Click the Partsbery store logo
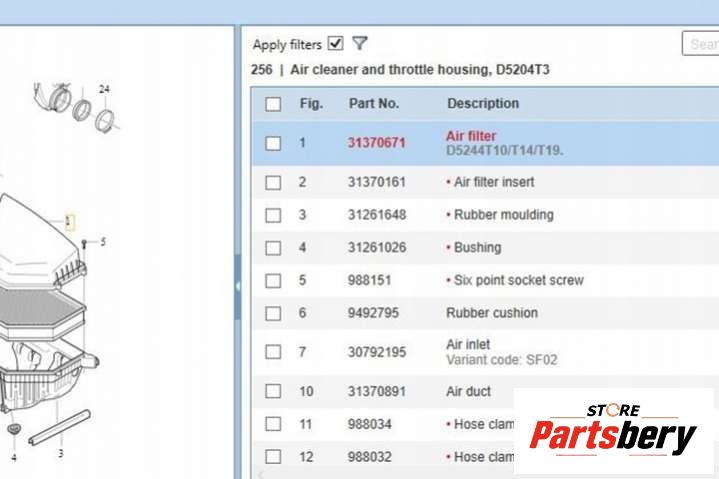Image resolution: width=719 pixels, height=479 pixels. 613,431
